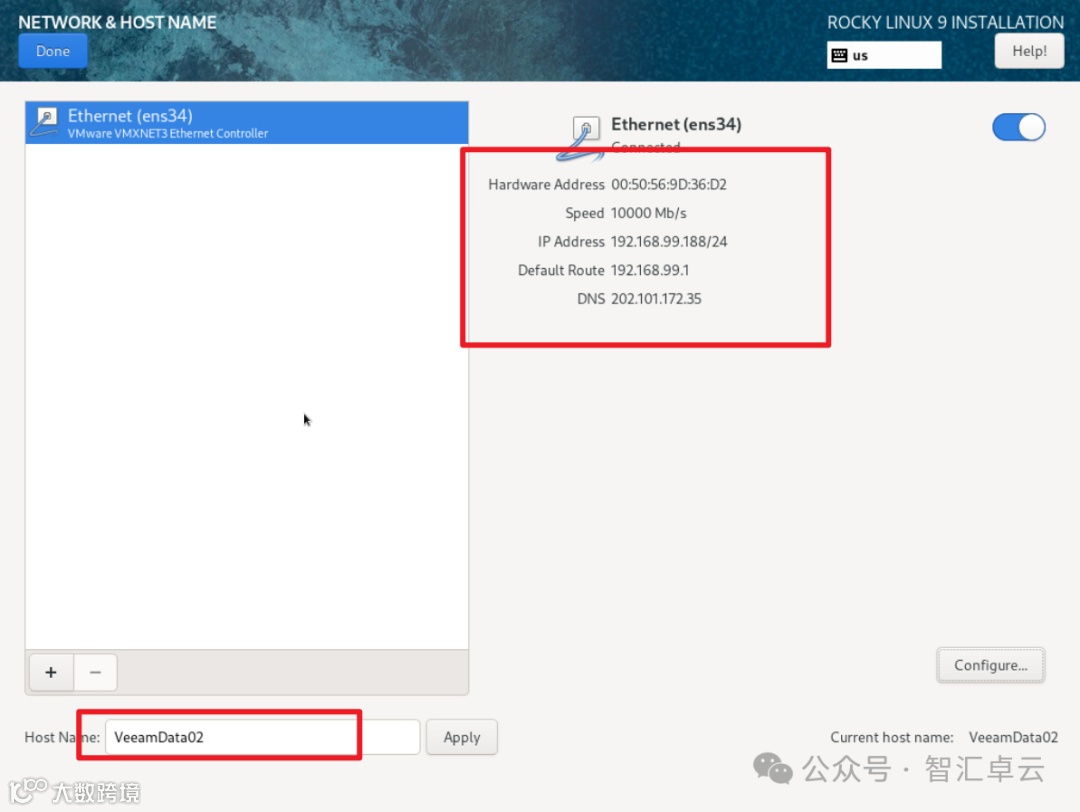
Task: Select Ethernet (ens34) in the device list
Action: click(247, 123)
